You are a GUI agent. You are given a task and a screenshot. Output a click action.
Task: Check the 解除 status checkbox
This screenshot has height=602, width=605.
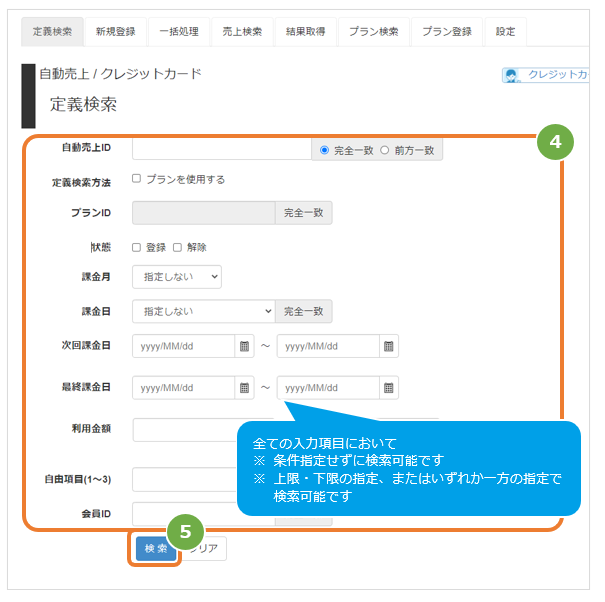coord(177,247)
